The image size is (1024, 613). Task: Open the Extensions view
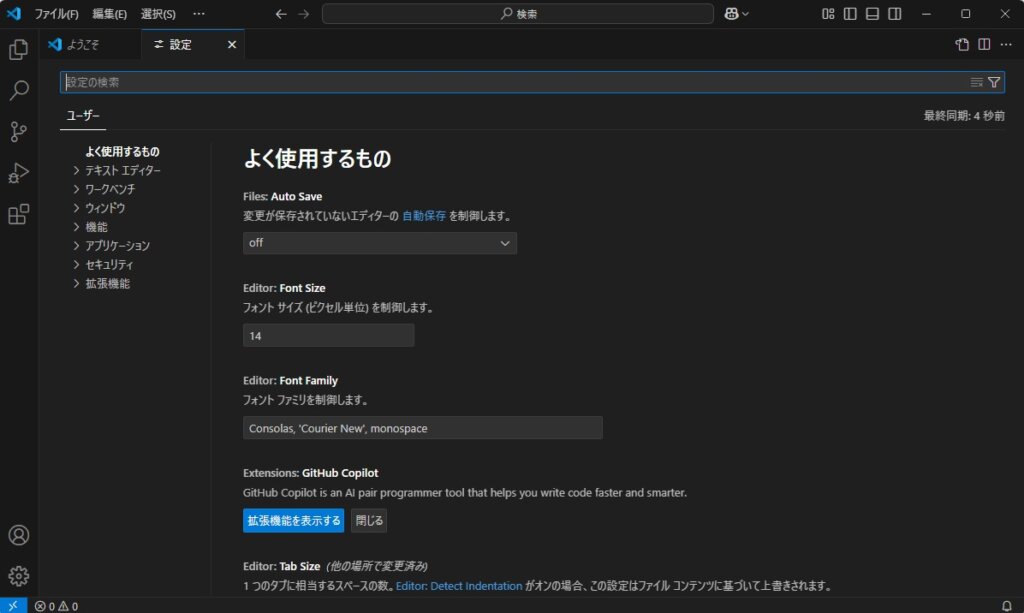18,214
